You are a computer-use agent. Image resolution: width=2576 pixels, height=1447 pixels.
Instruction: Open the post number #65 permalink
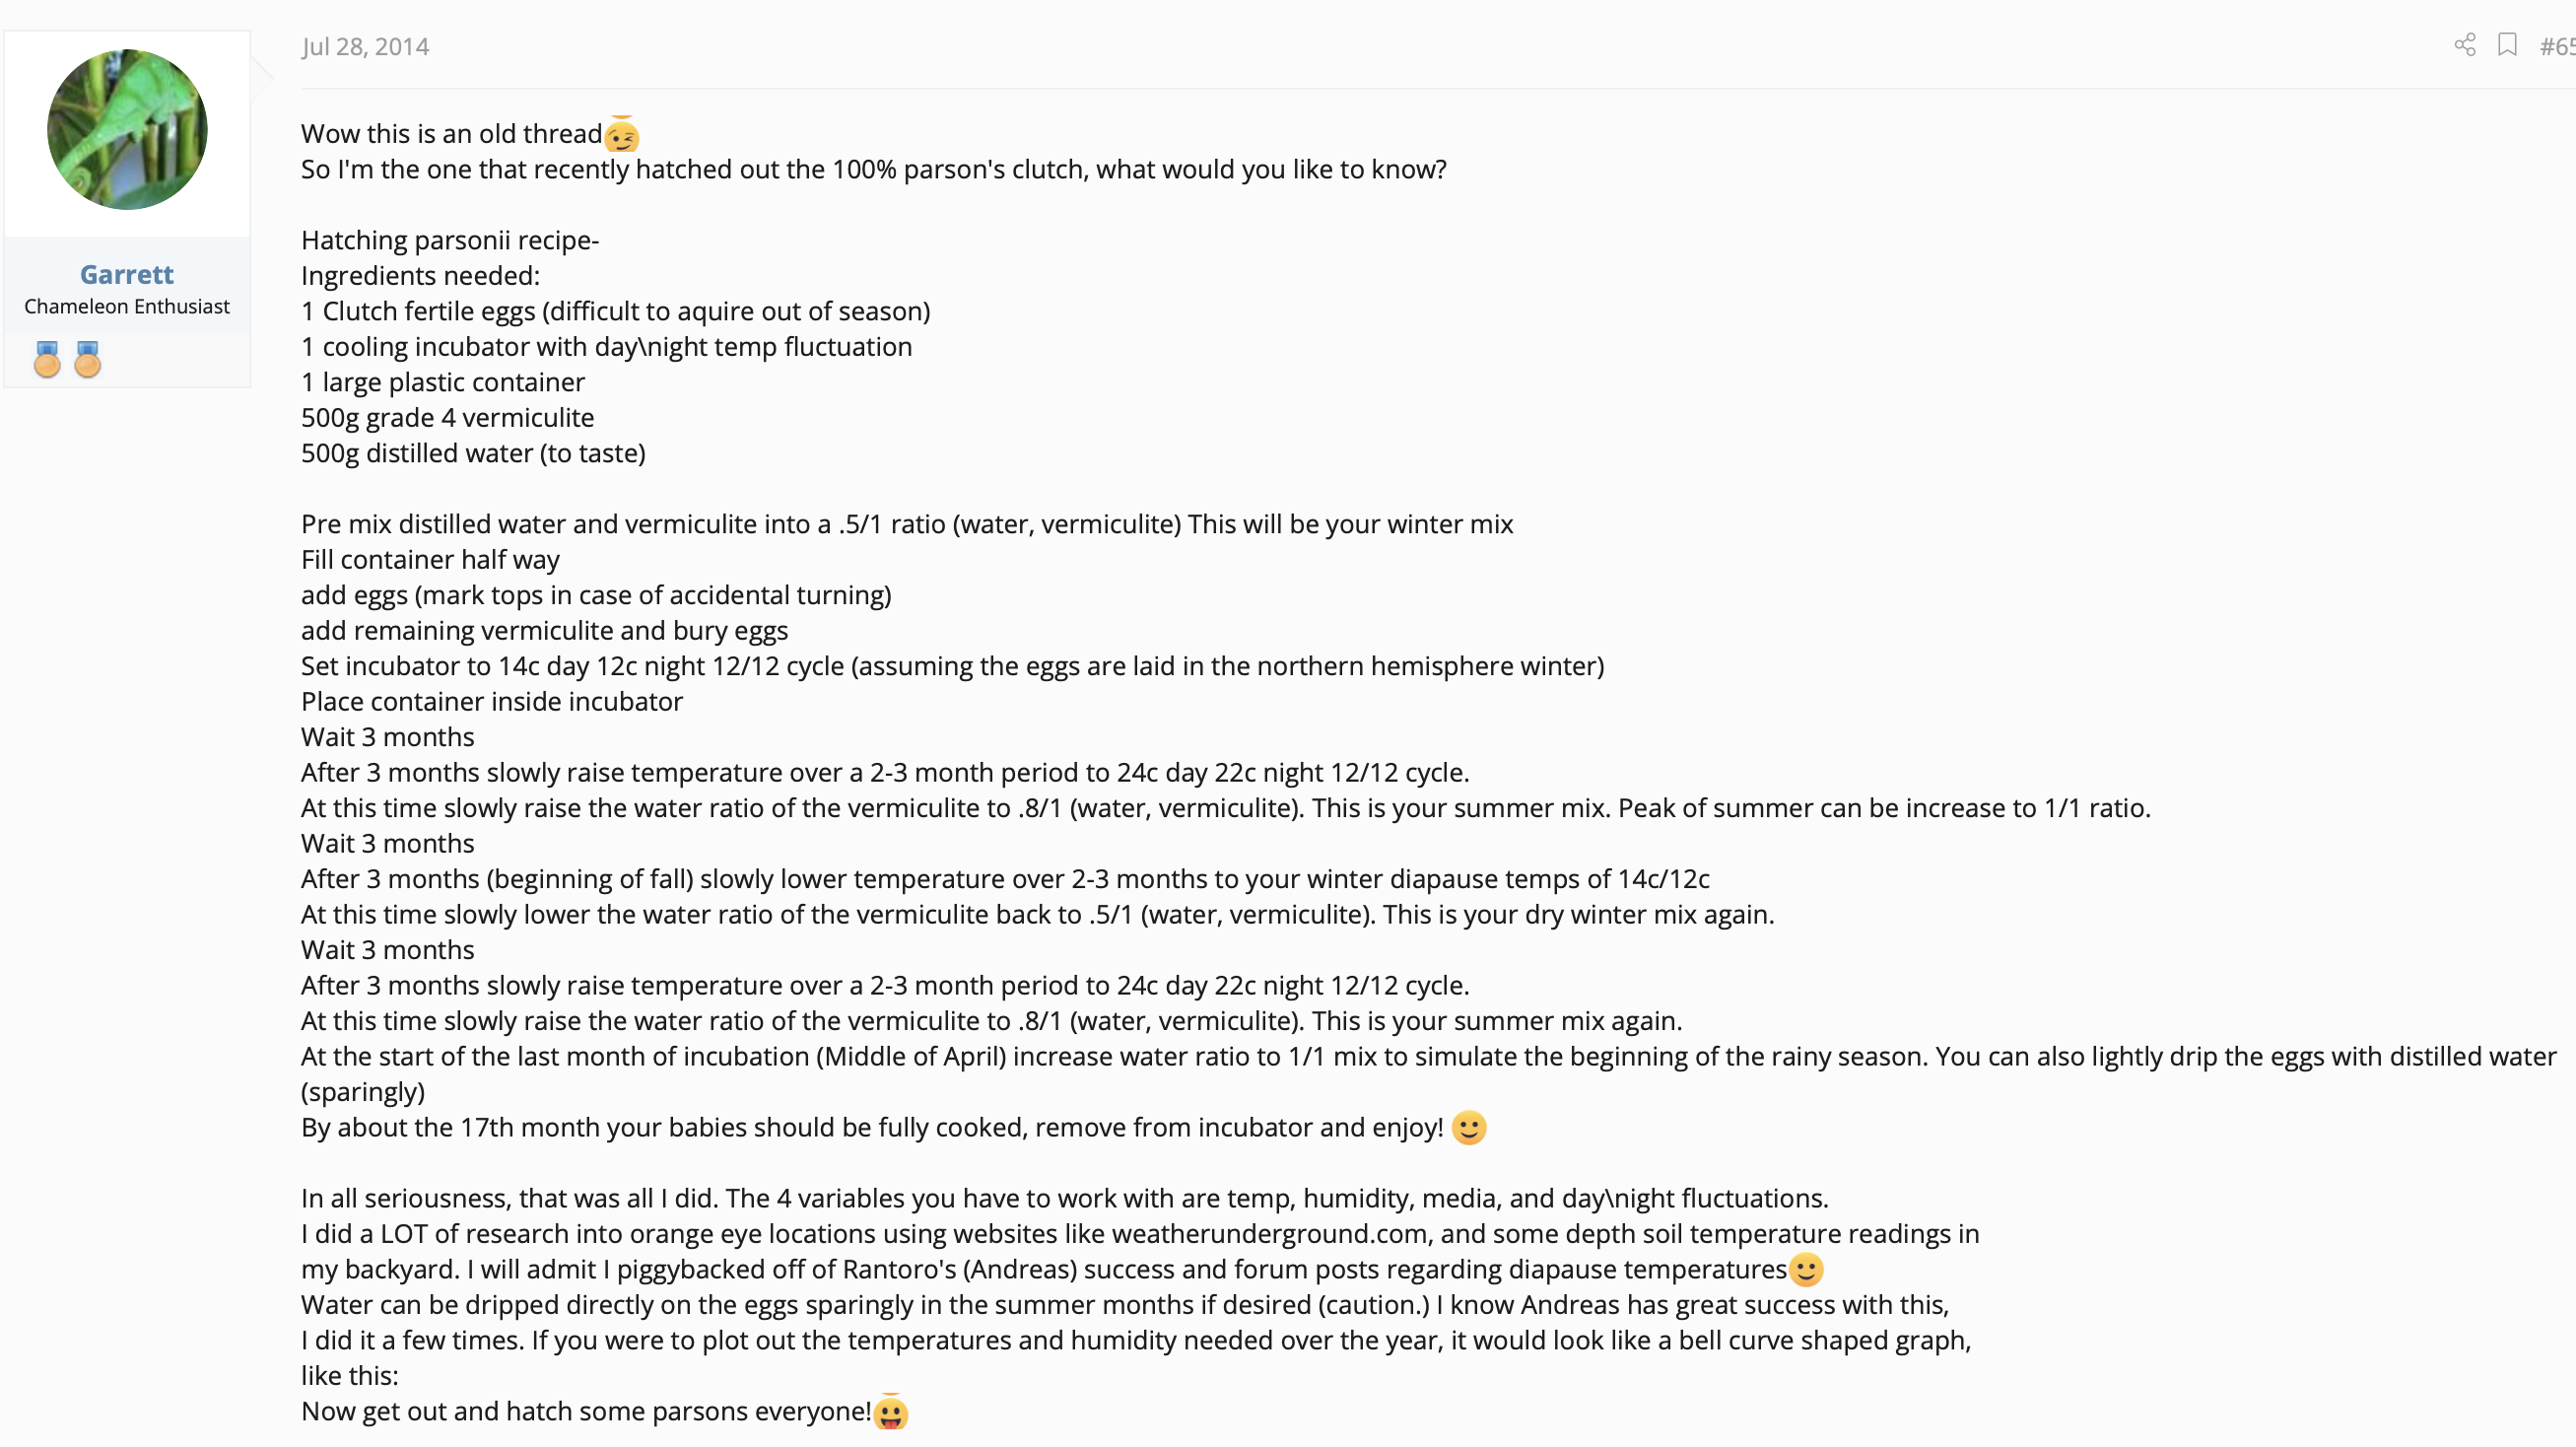click(x=2557, y=47)
